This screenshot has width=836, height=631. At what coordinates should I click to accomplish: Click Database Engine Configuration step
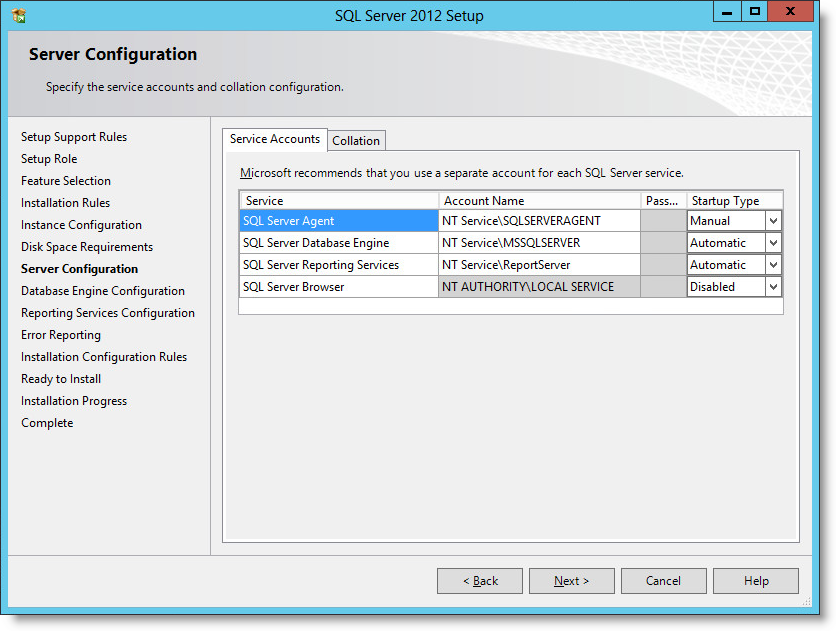[x=103, y=291]
